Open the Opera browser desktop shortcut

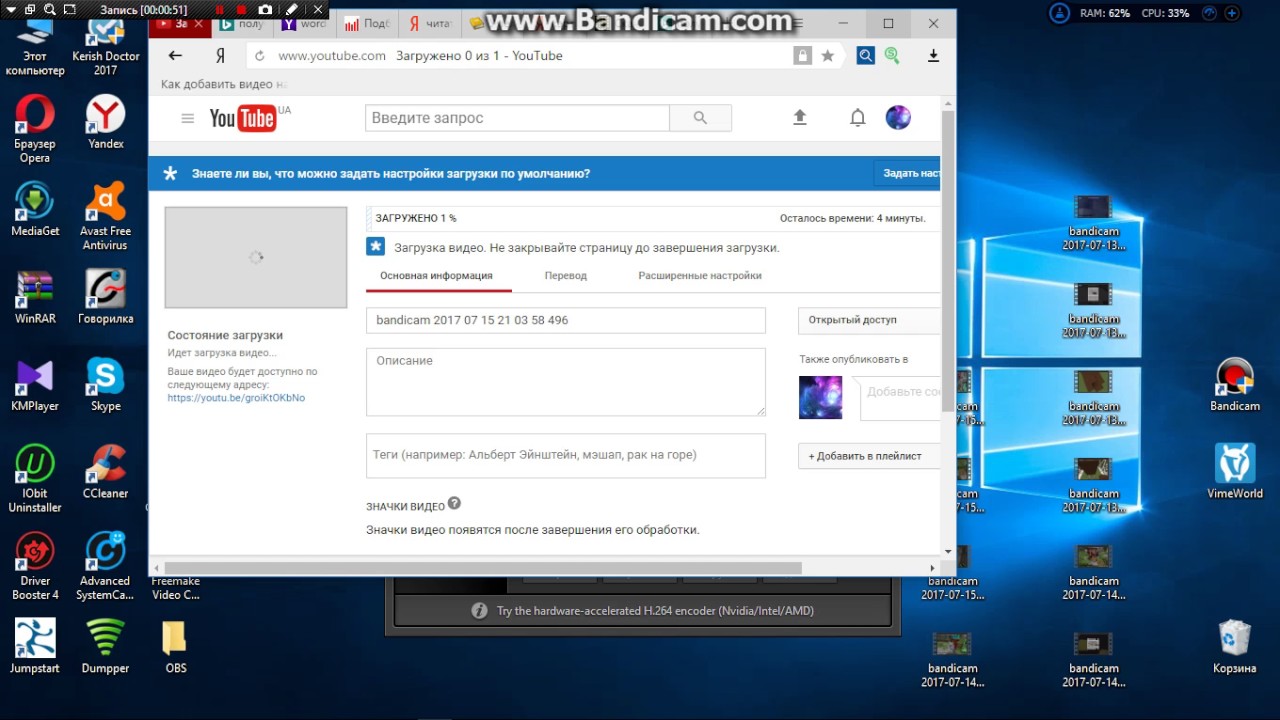point(35,129)
